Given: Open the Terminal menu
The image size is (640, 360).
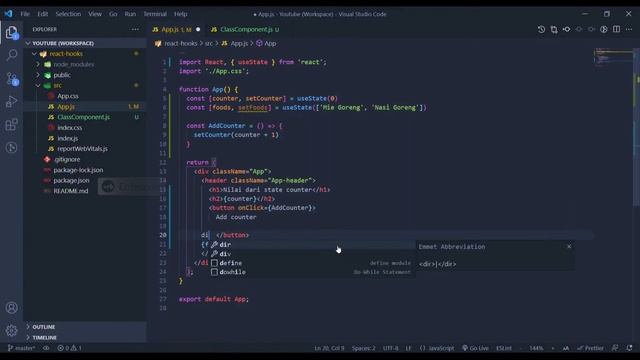Looking at the screenshot, I should 155,14.
